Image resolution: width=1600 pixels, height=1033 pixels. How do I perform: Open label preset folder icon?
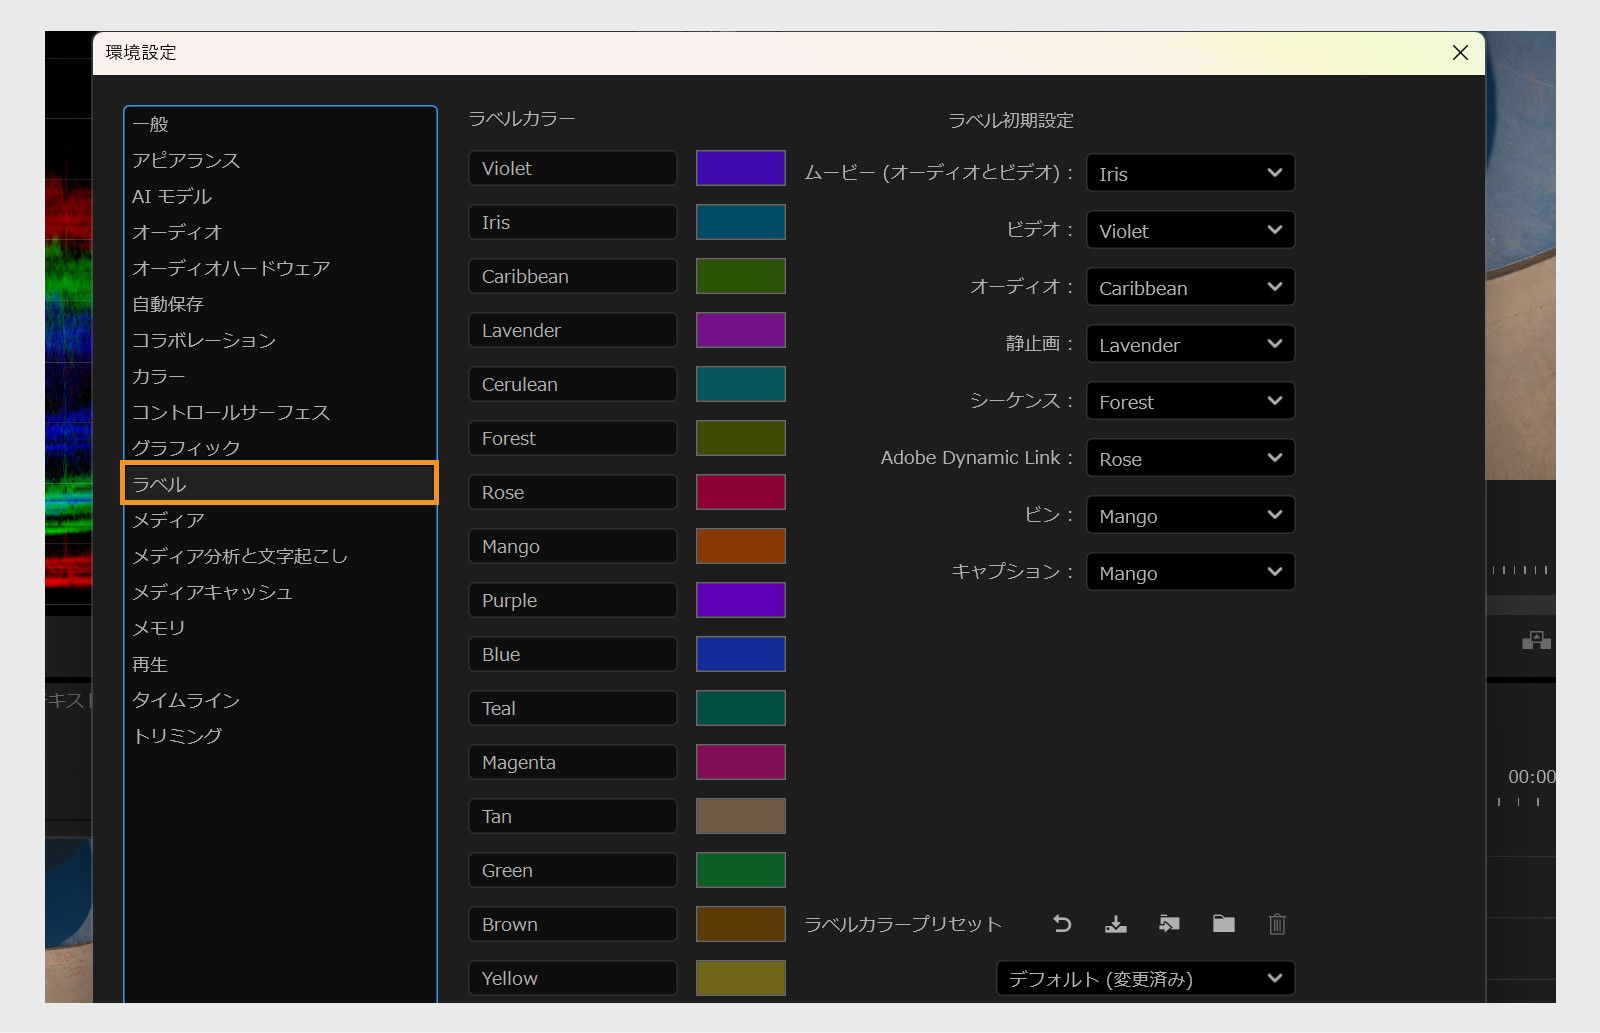(x=1224, y=924)
